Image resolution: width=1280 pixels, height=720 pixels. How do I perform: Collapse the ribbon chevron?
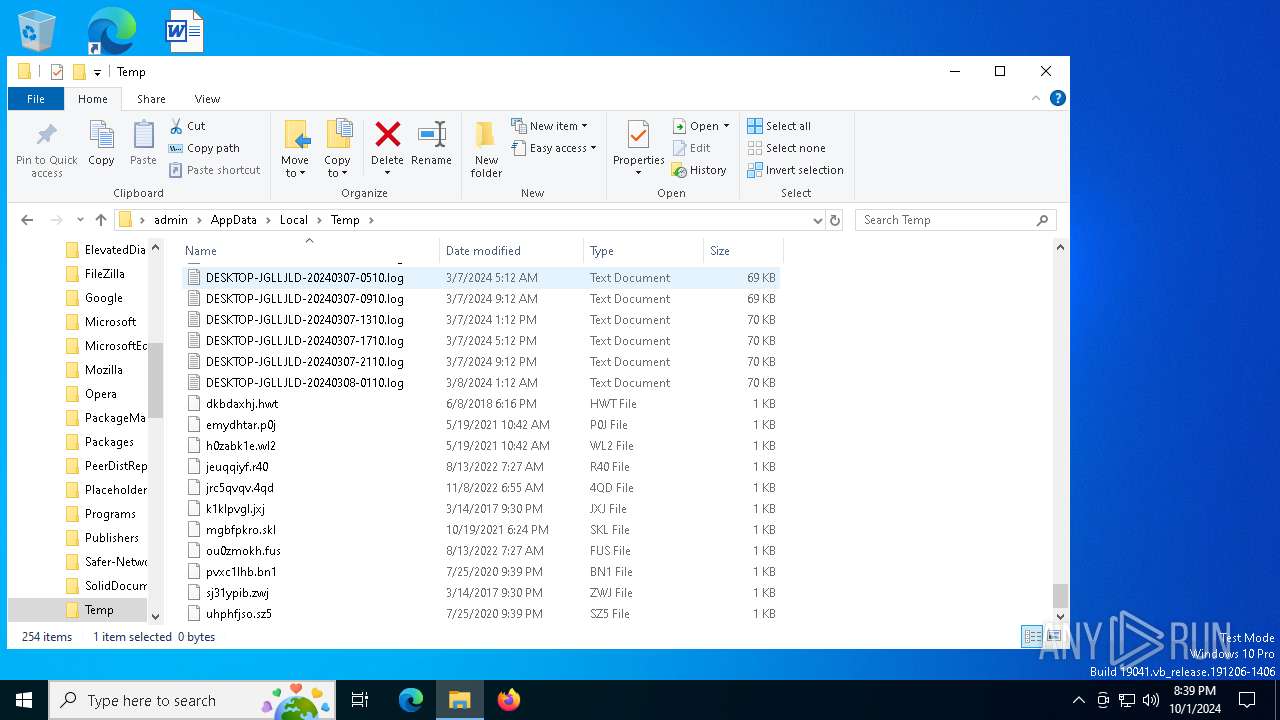click(1036, 98)
